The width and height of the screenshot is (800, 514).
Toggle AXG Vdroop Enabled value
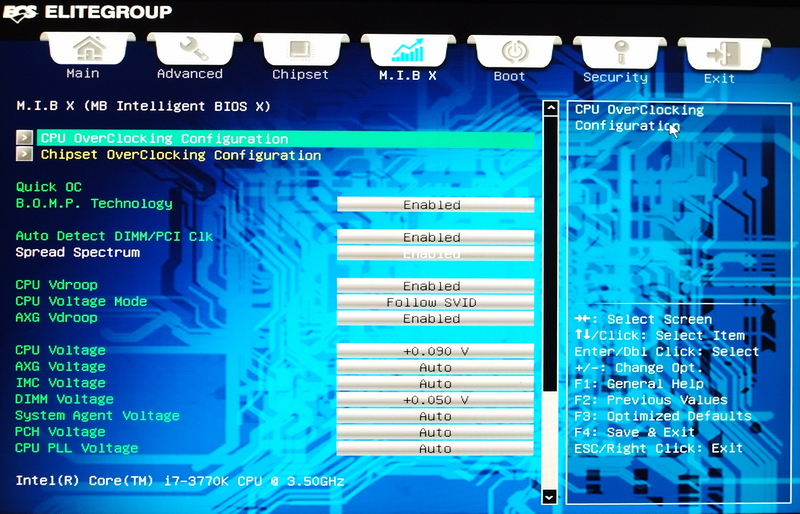click(435, 319)
